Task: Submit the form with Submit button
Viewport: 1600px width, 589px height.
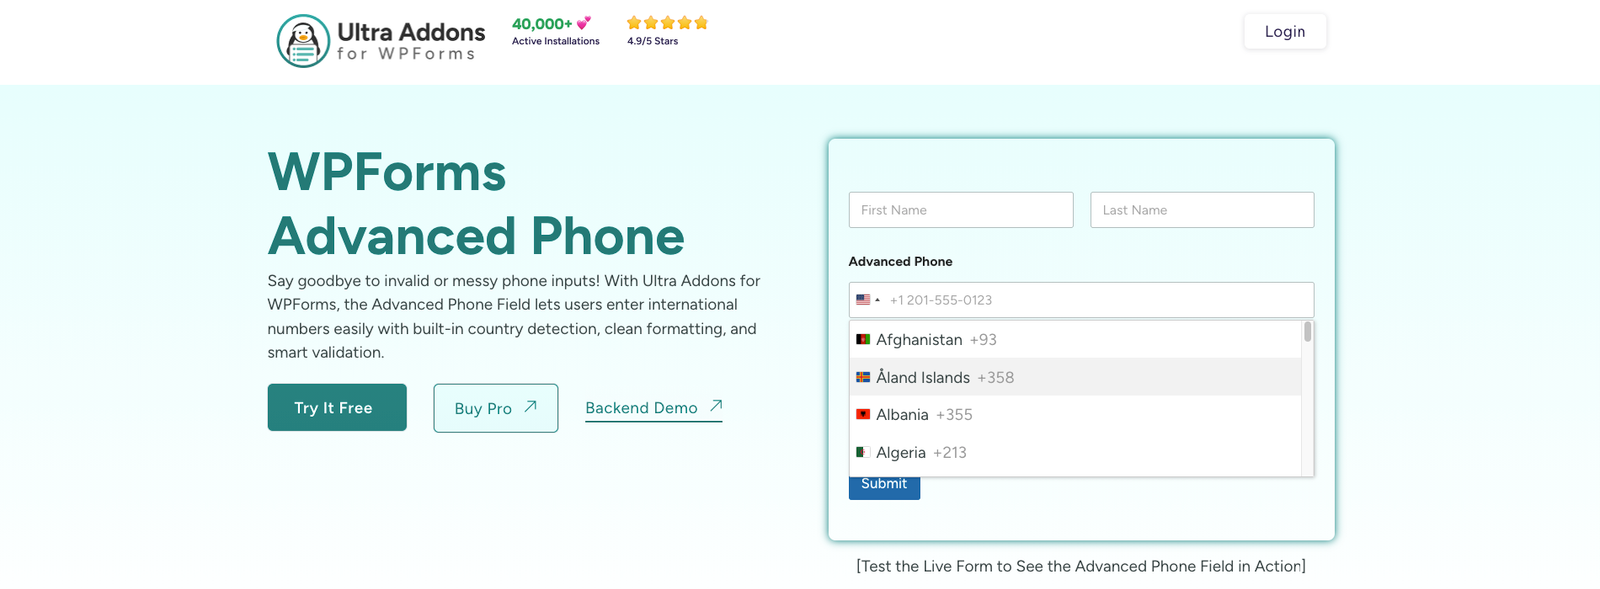Action: click(x=884, y=486)
